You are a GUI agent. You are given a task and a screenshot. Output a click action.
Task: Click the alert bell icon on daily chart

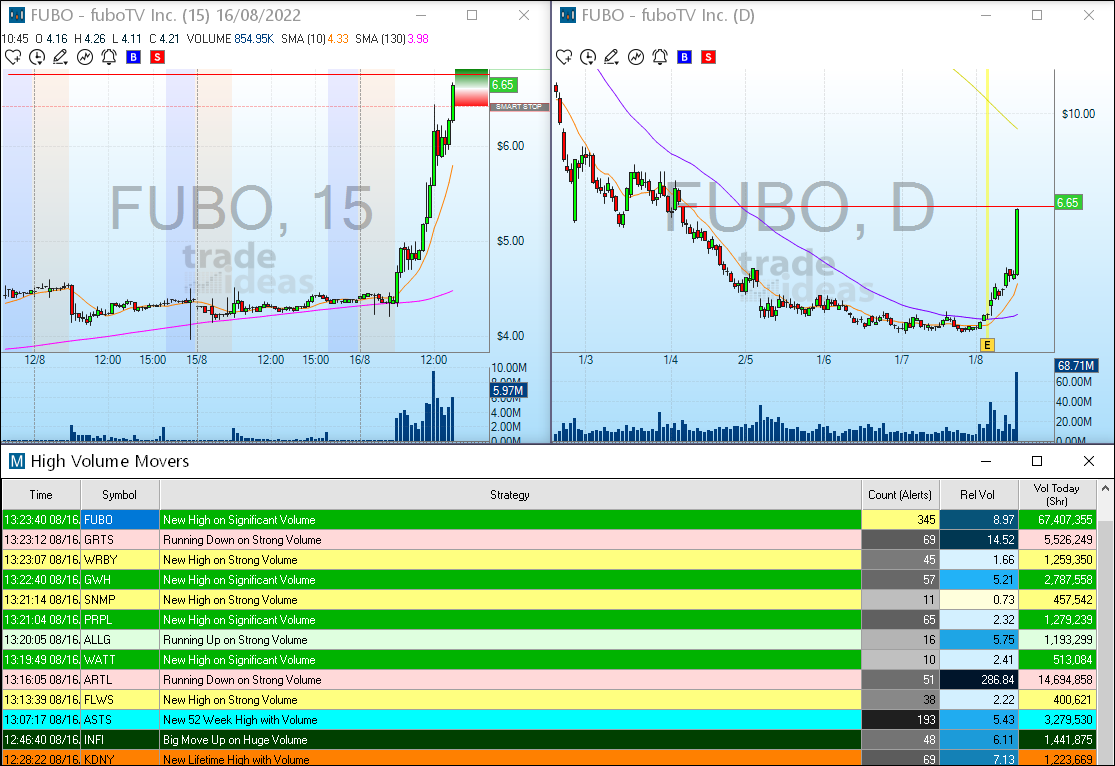click(659, 57)
